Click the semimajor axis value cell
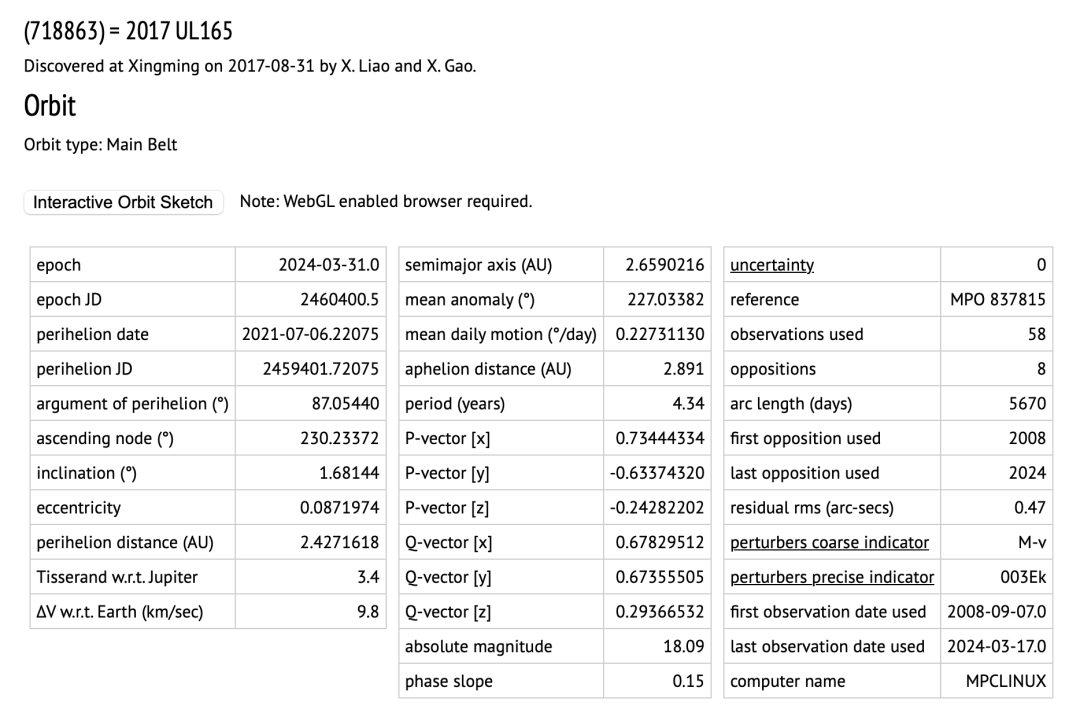The image size is (1080, 717). [x=665, y=265]
